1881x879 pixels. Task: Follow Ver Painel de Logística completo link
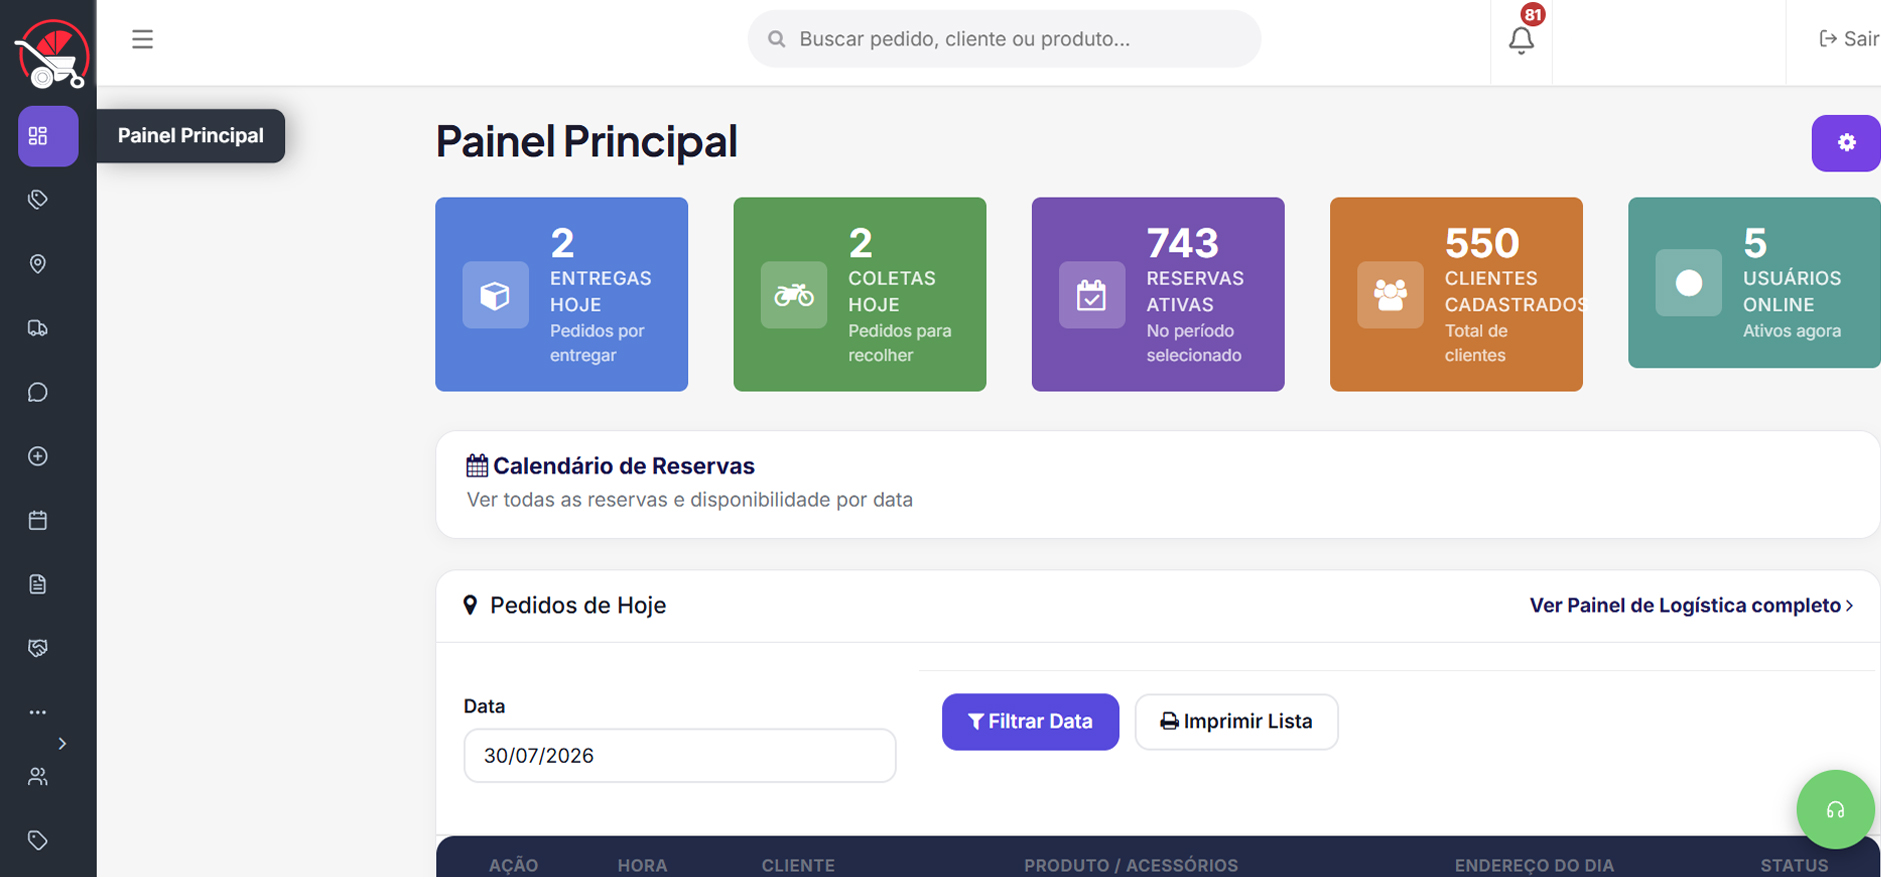(x=1691, y=606)
